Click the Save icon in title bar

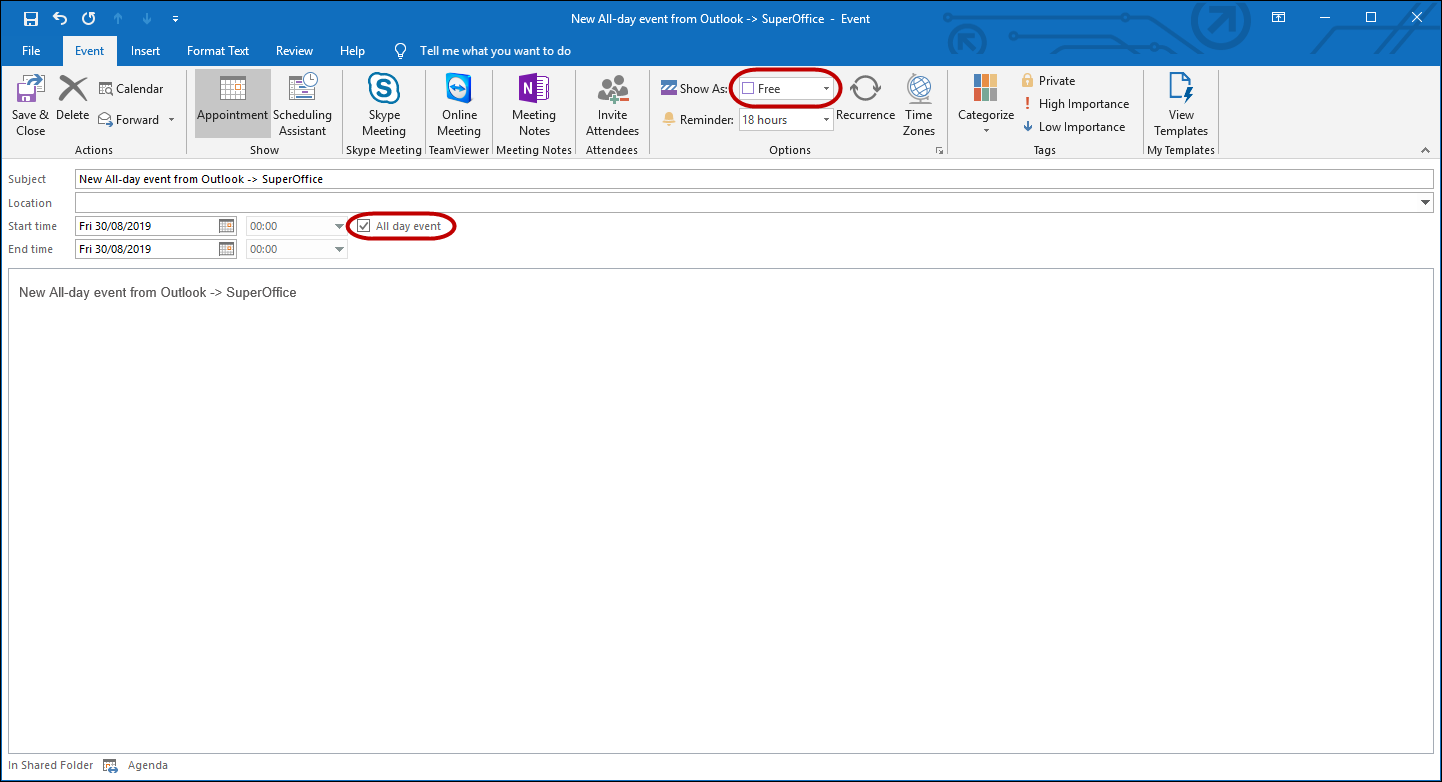31,18
